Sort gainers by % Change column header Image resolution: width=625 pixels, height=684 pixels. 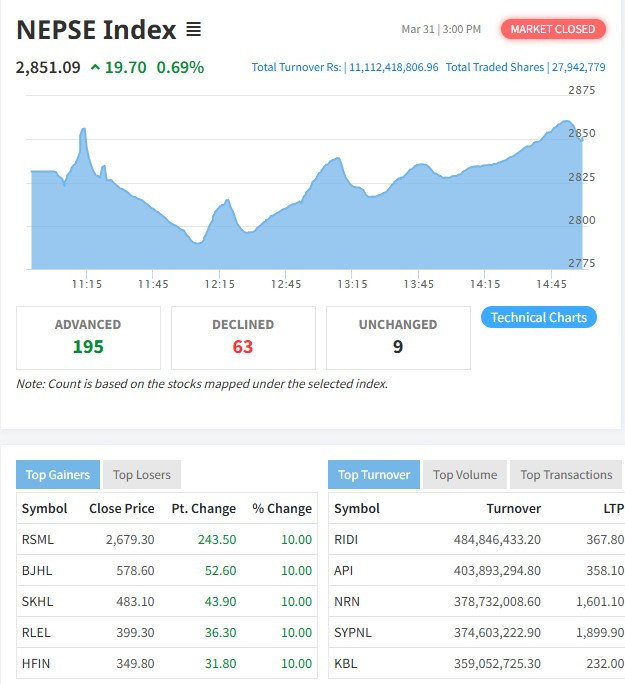click(x=282, y=508)
